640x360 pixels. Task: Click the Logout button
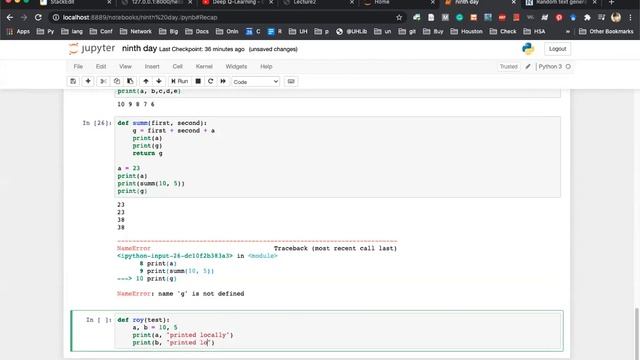coord(557,49)
